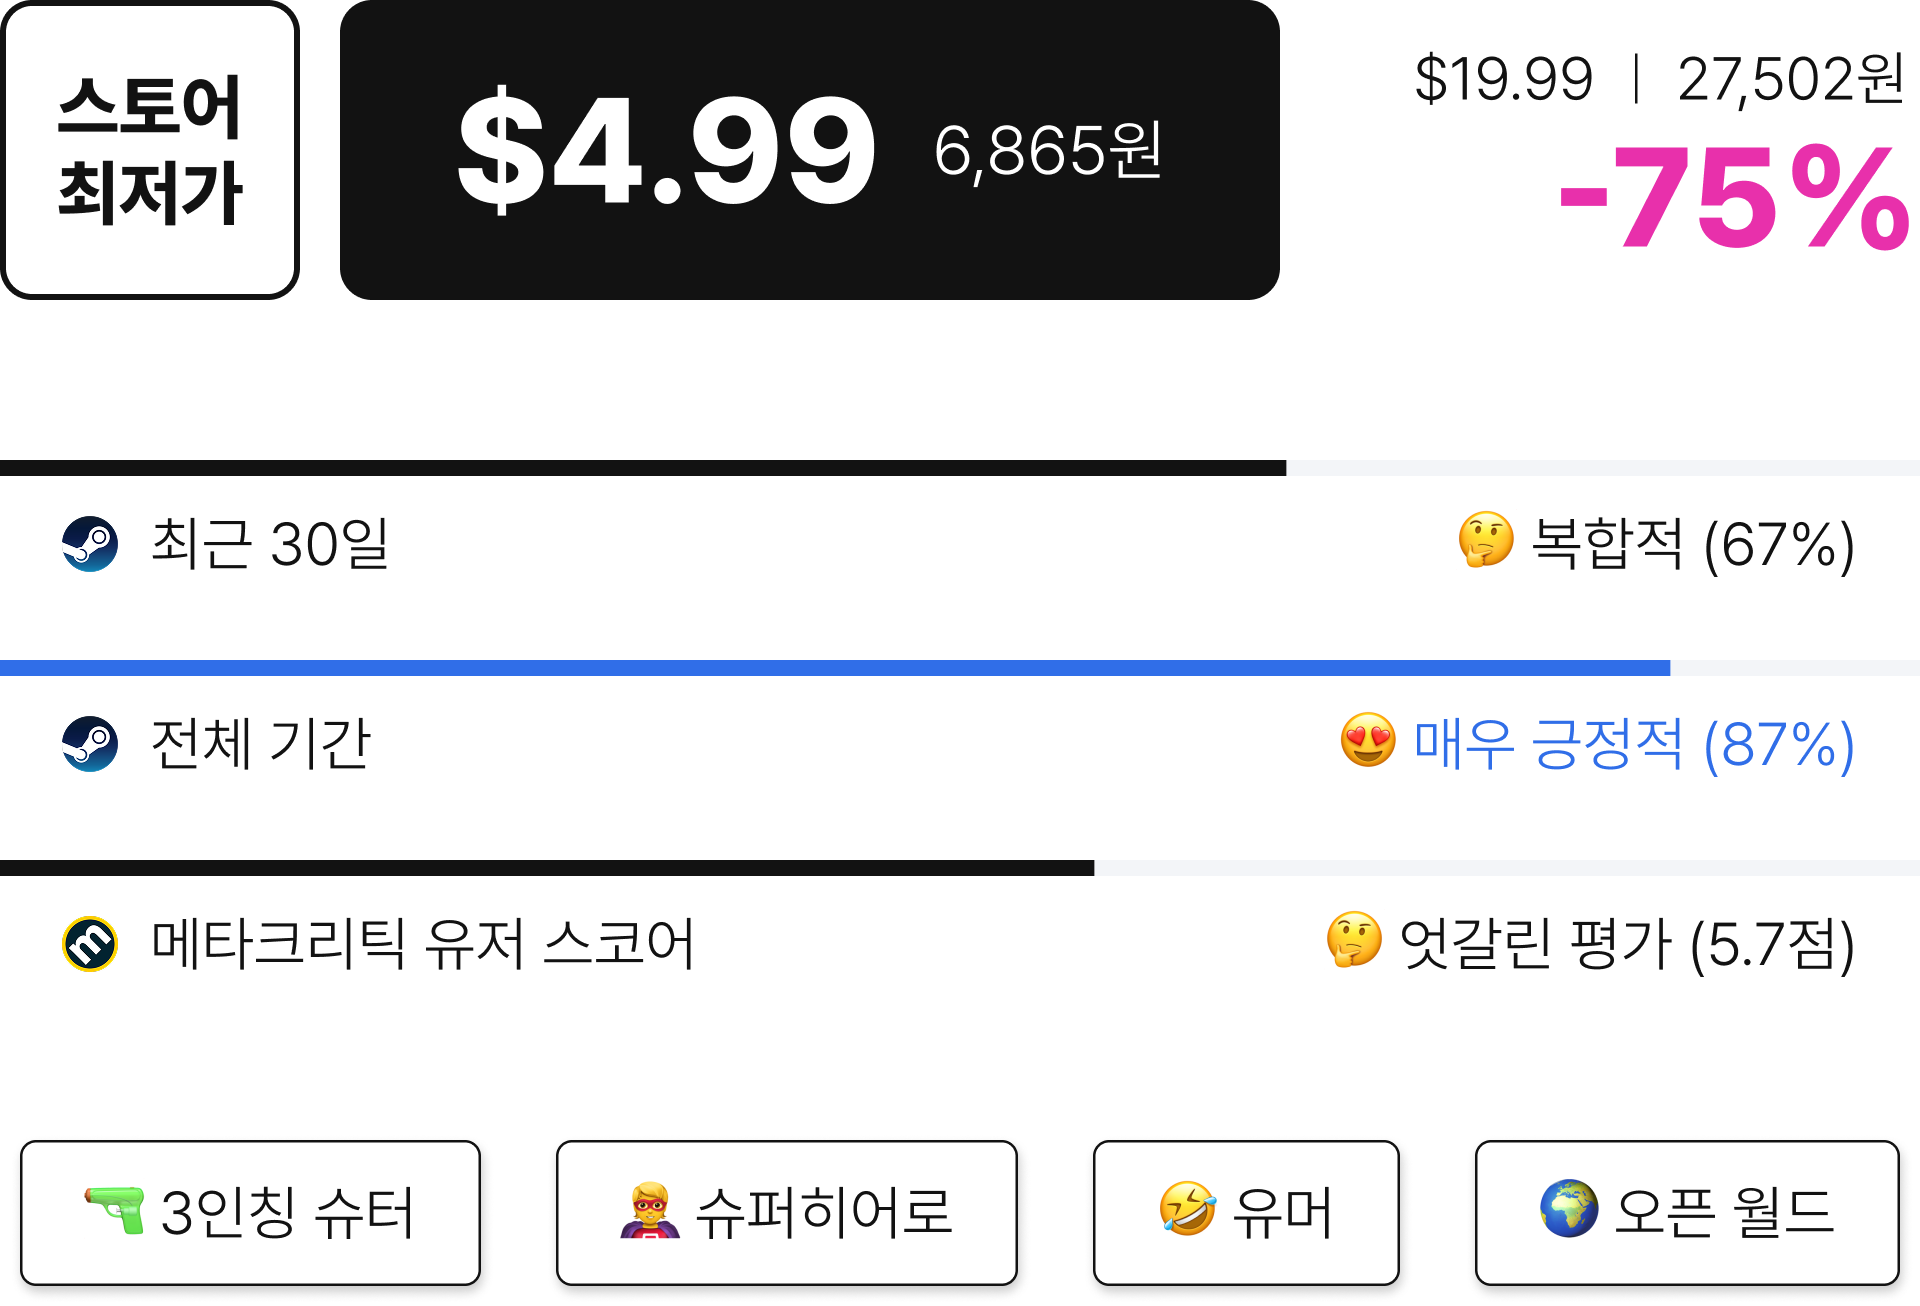Click the Steam icon beside 전체 기간

coord(90,744)
